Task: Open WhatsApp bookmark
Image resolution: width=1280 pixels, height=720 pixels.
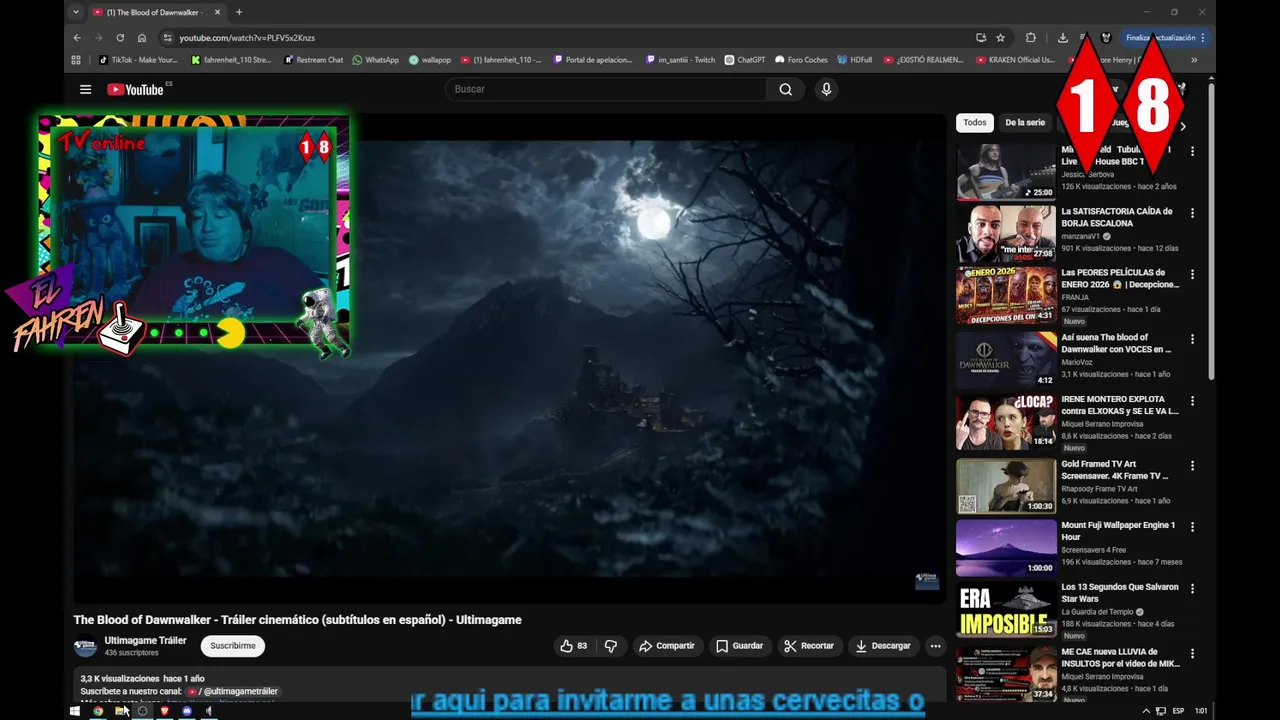Action: click(375, 60)
